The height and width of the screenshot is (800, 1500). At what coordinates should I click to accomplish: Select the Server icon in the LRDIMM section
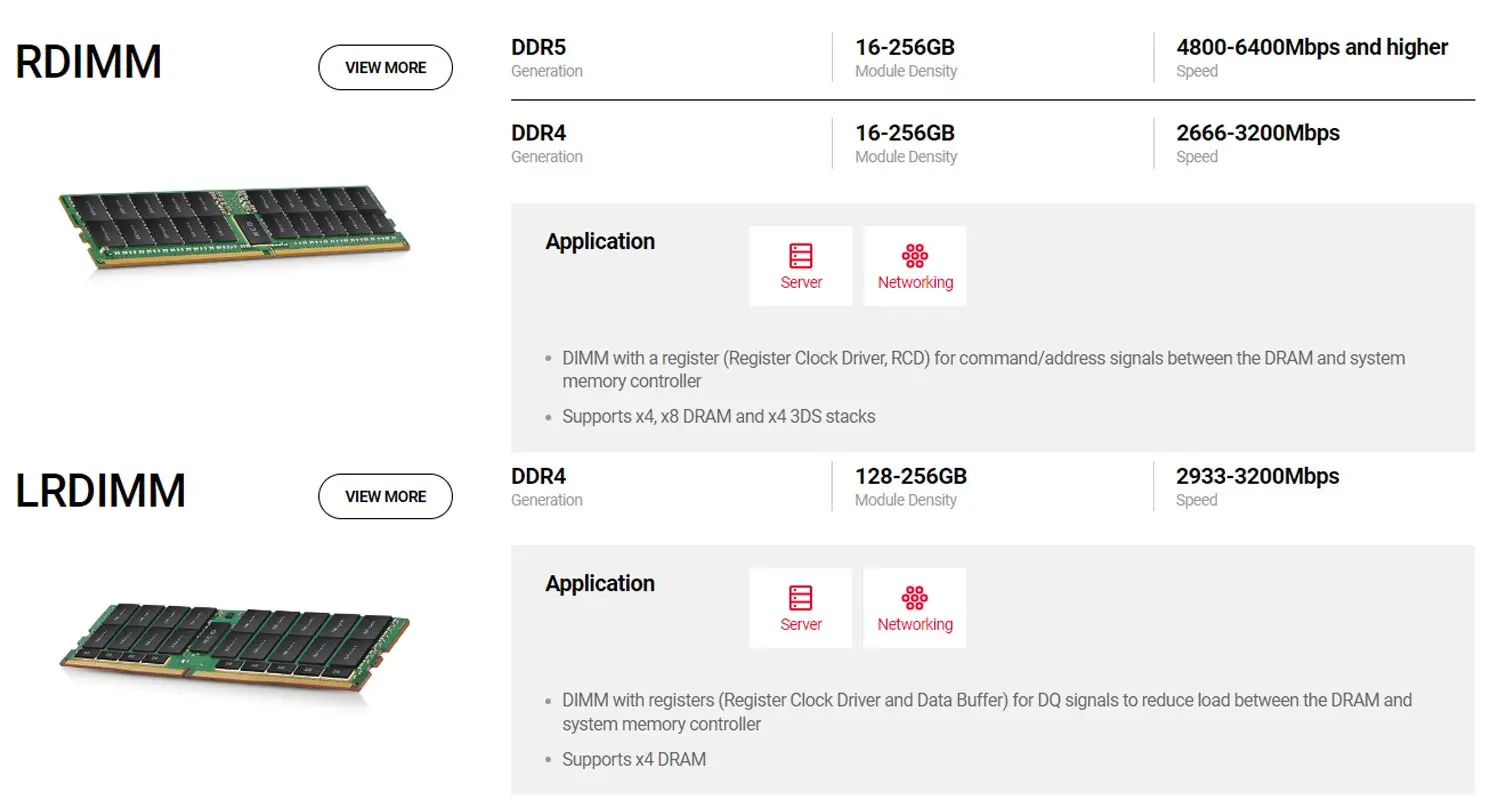(800, 607)
